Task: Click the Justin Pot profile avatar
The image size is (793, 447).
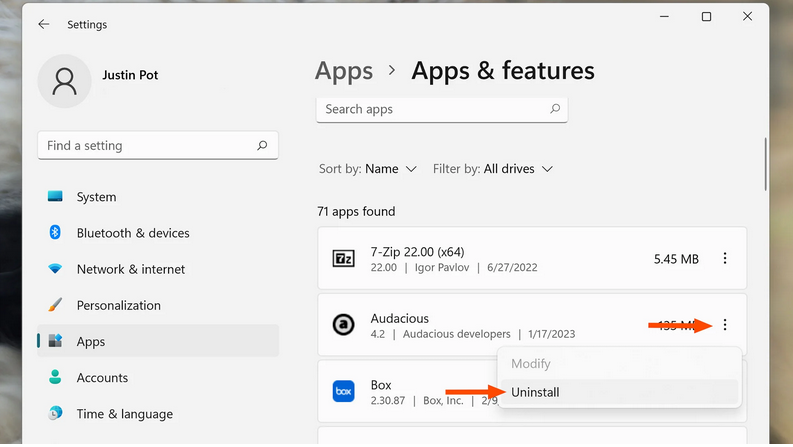Action: pos(64,81)
